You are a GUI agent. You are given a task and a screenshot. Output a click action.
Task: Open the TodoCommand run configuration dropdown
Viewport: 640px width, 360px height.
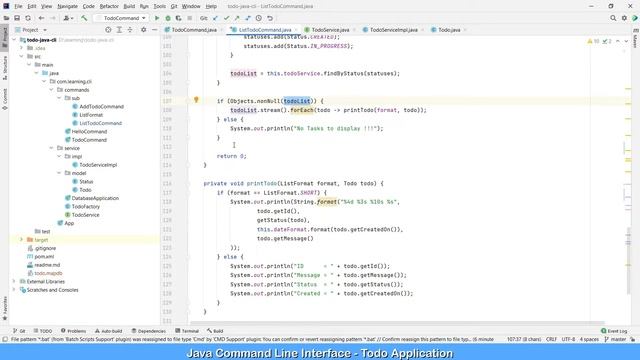coord(121,18)
